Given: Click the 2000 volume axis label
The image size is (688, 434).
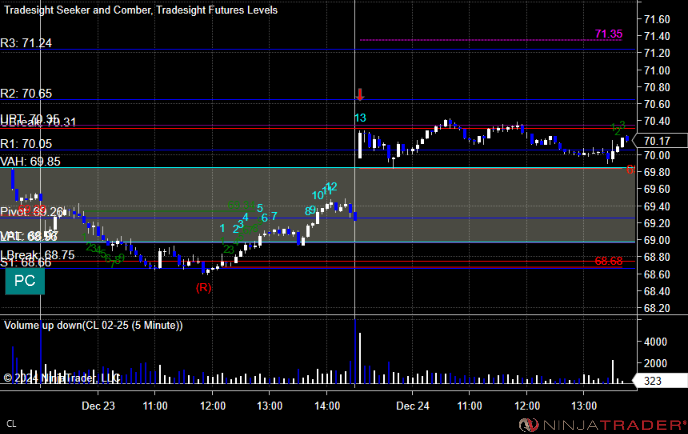Looking at the screenshot, I should [x=655, y=363].
